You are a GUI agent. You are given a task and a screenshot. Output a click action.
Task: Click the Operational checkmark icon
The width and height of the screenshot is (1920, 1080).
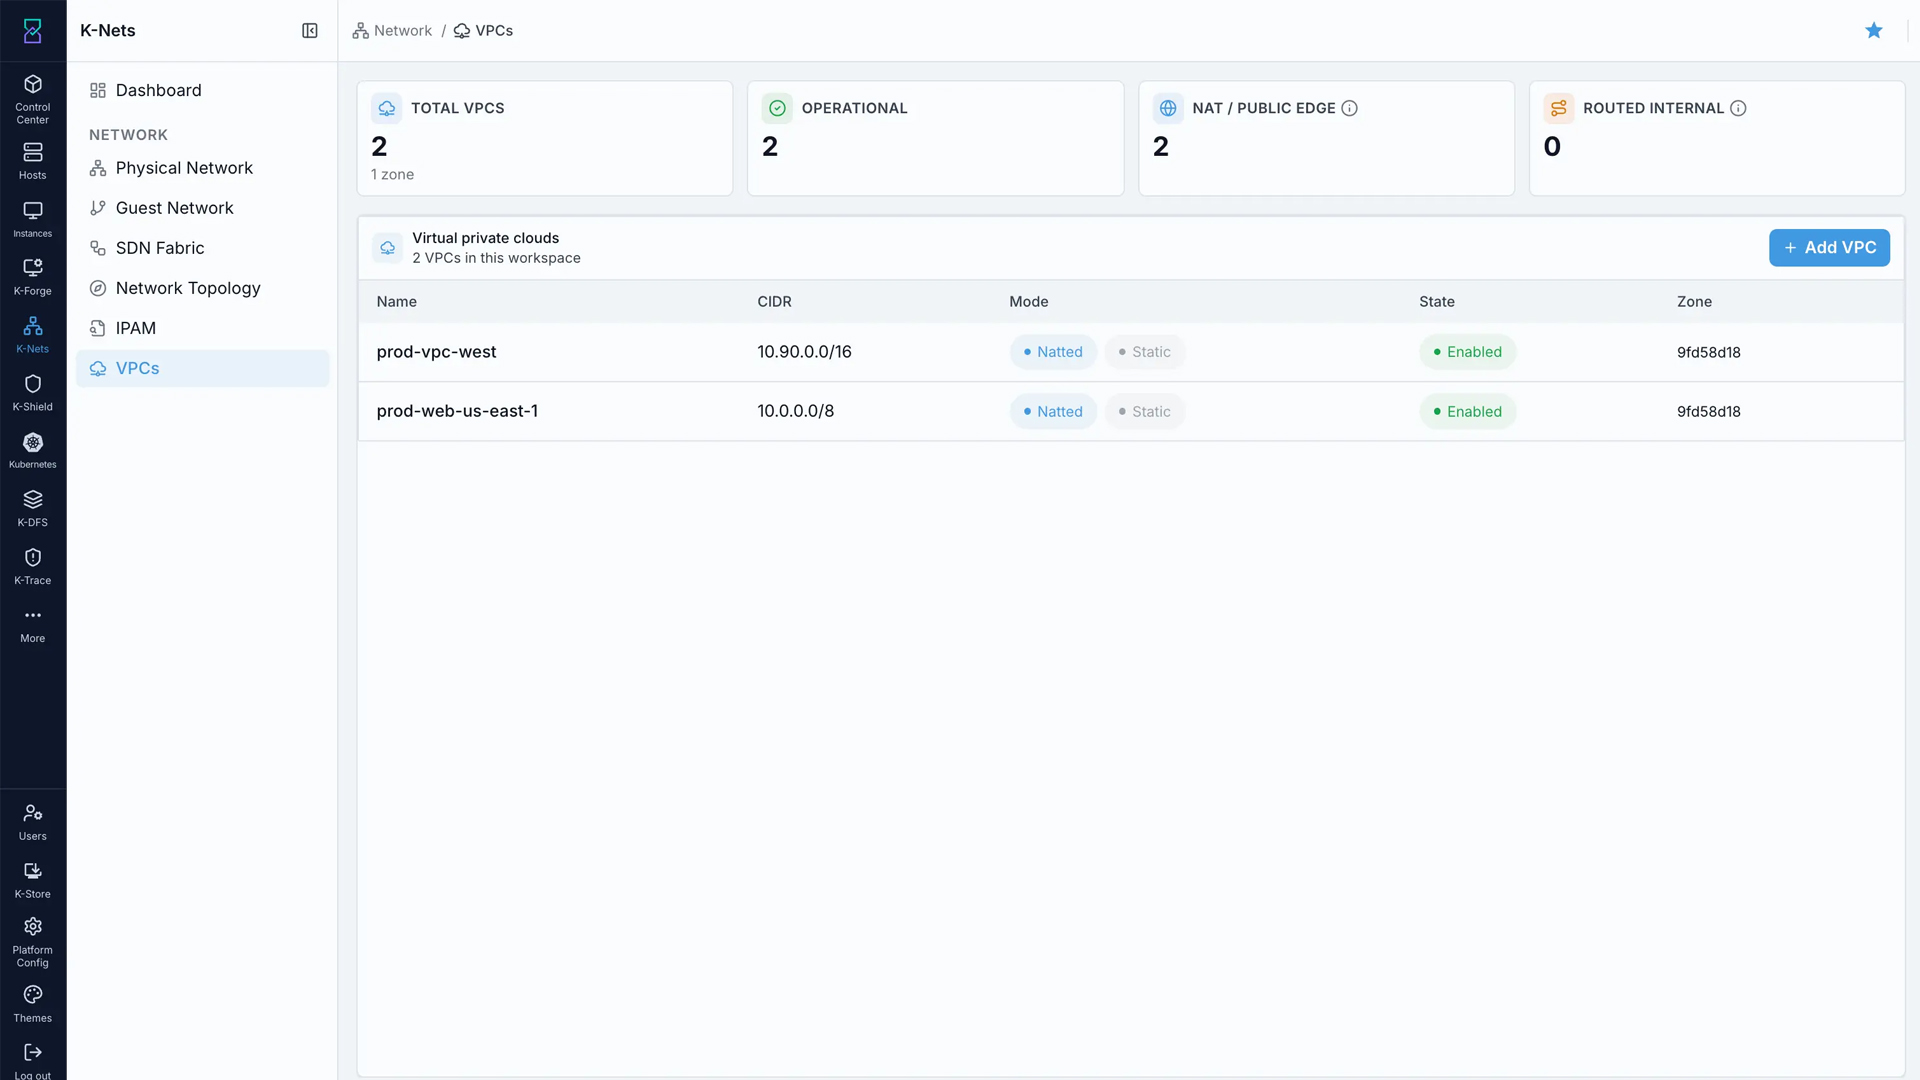click(777, 108)
